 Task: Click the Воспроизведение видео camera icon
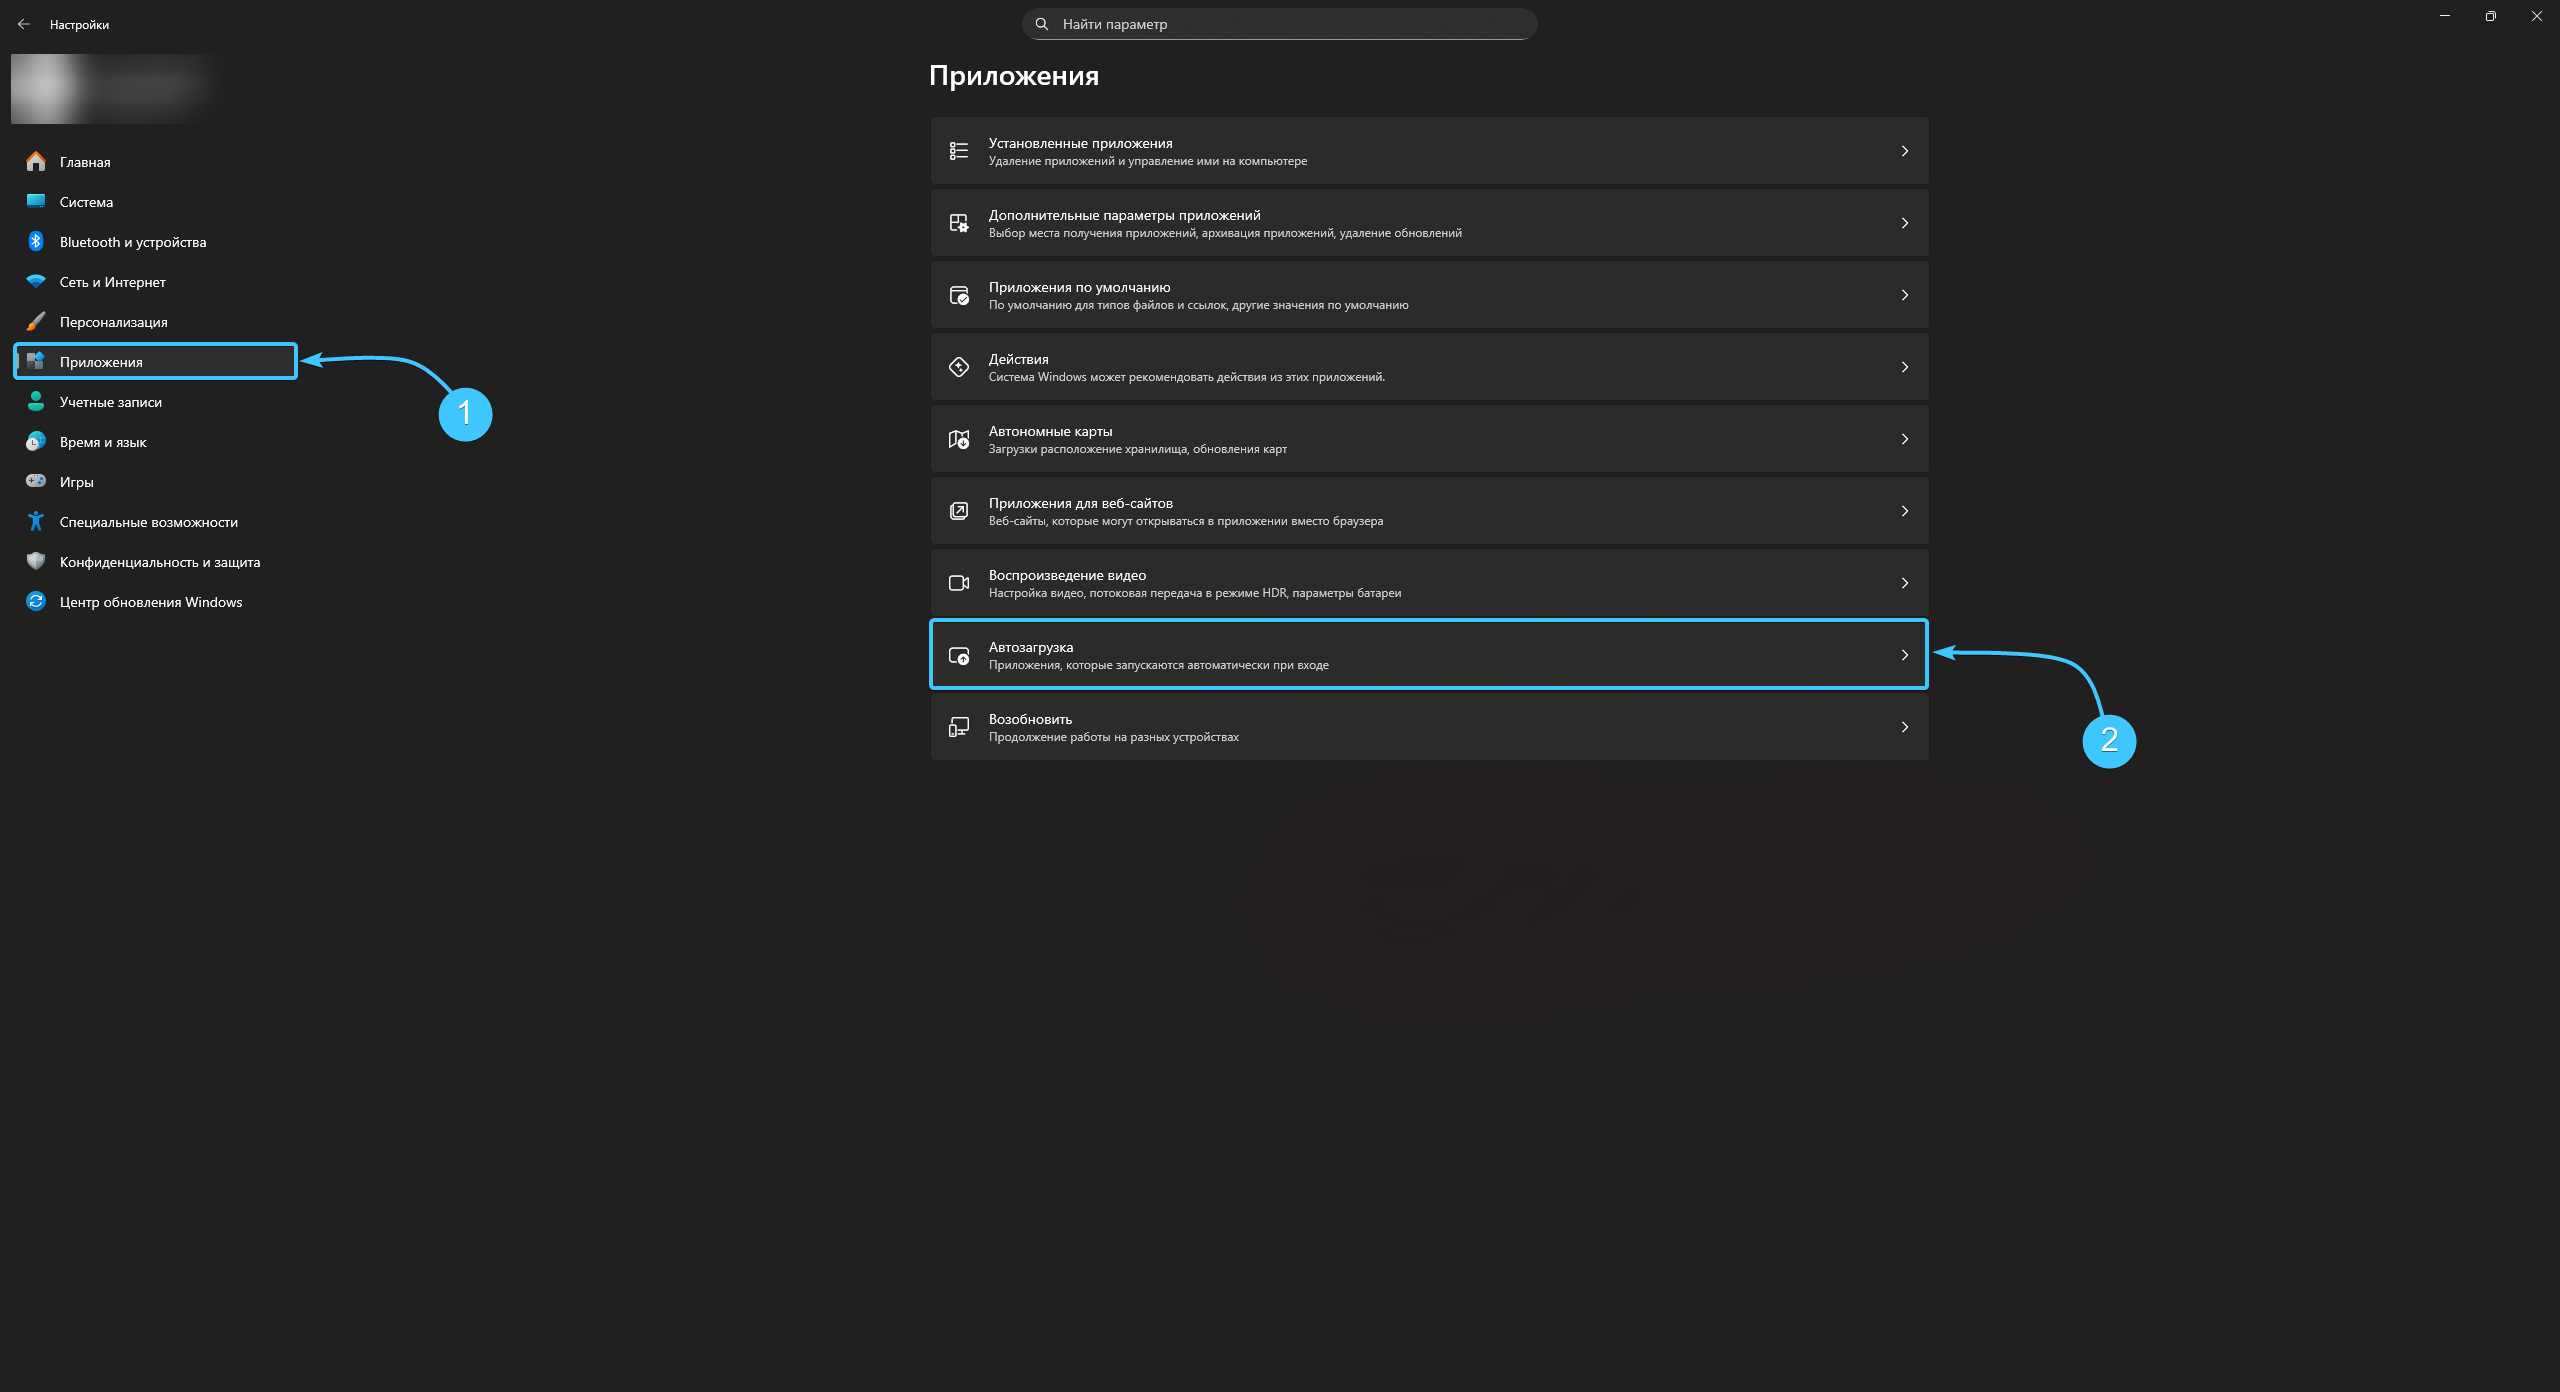click(x=958, y=583)
